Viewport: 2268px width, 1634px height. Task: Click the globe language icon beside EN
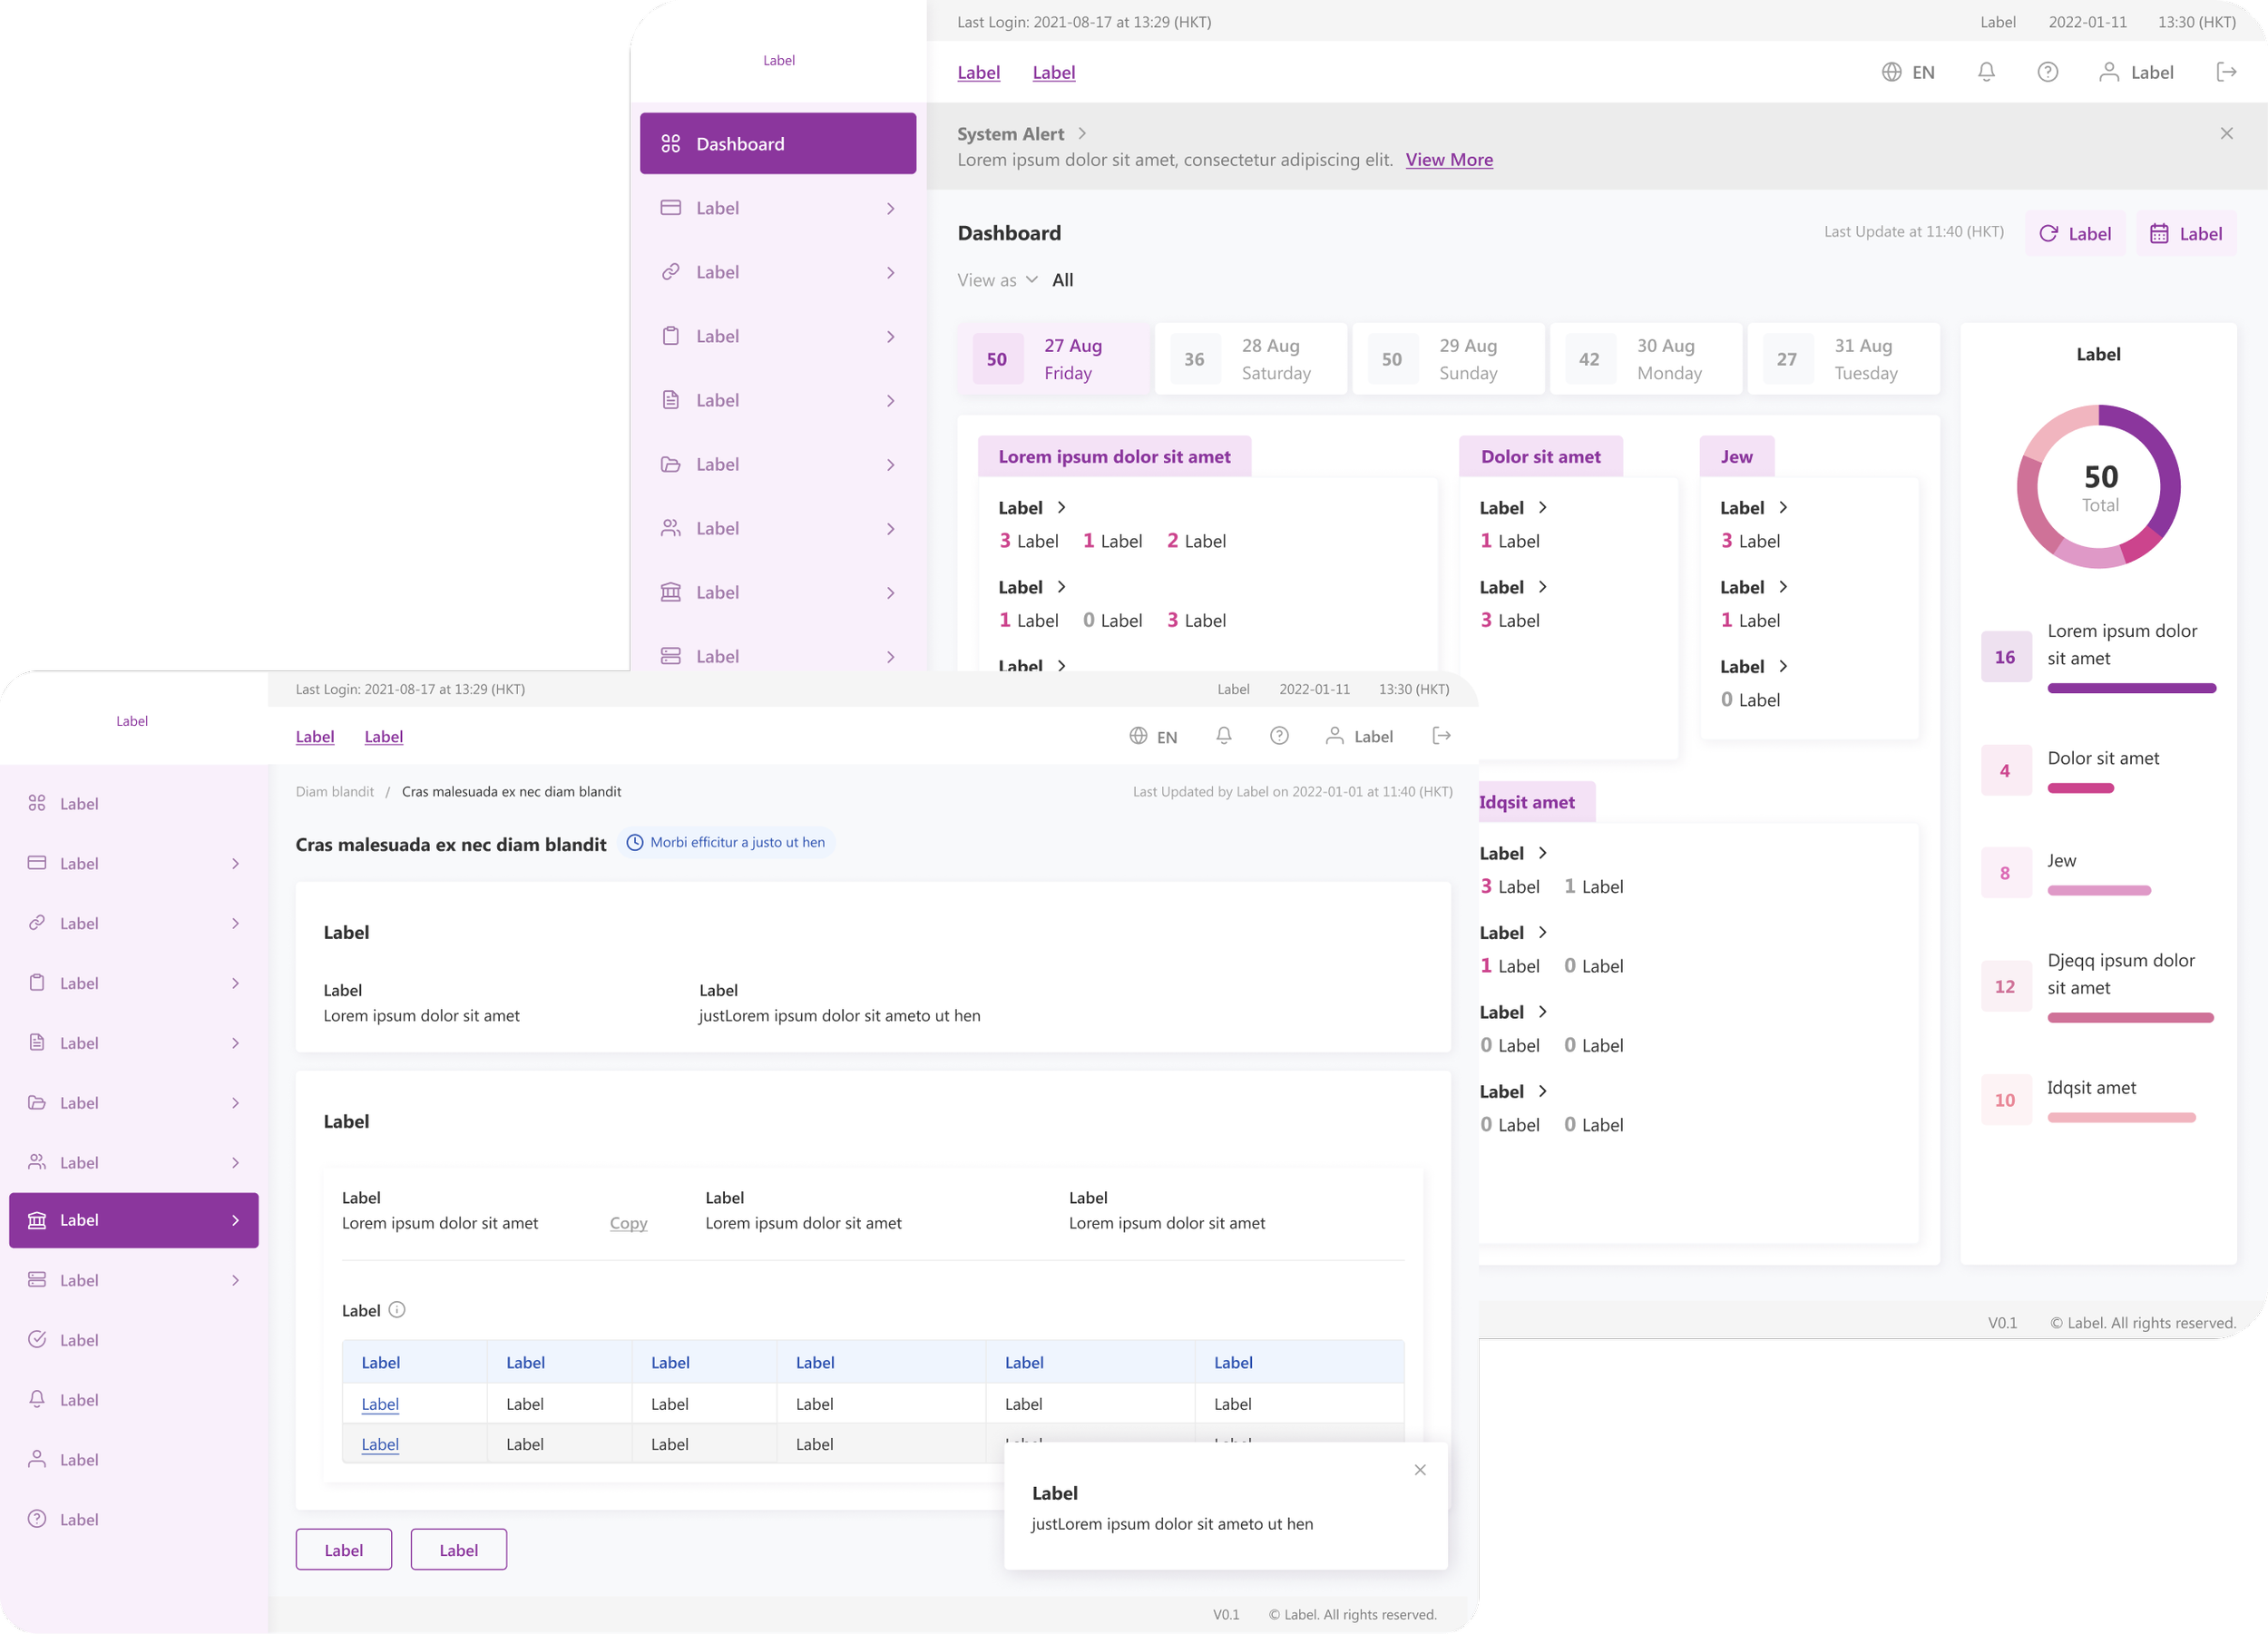(x=1891, y=72)
